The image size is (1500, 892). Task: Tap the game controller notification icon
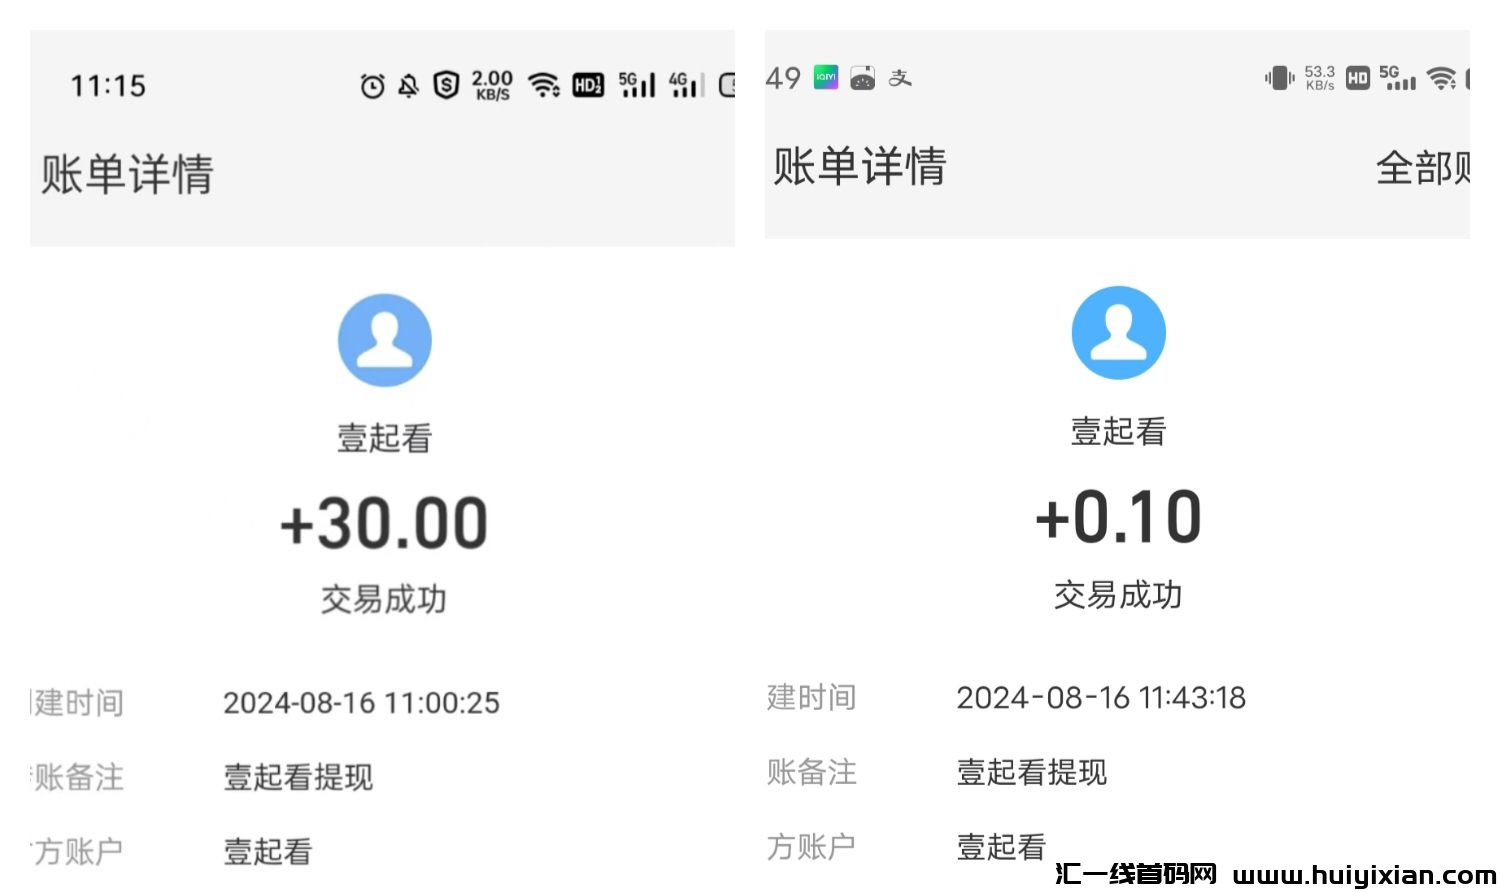(x=862, y=78)
